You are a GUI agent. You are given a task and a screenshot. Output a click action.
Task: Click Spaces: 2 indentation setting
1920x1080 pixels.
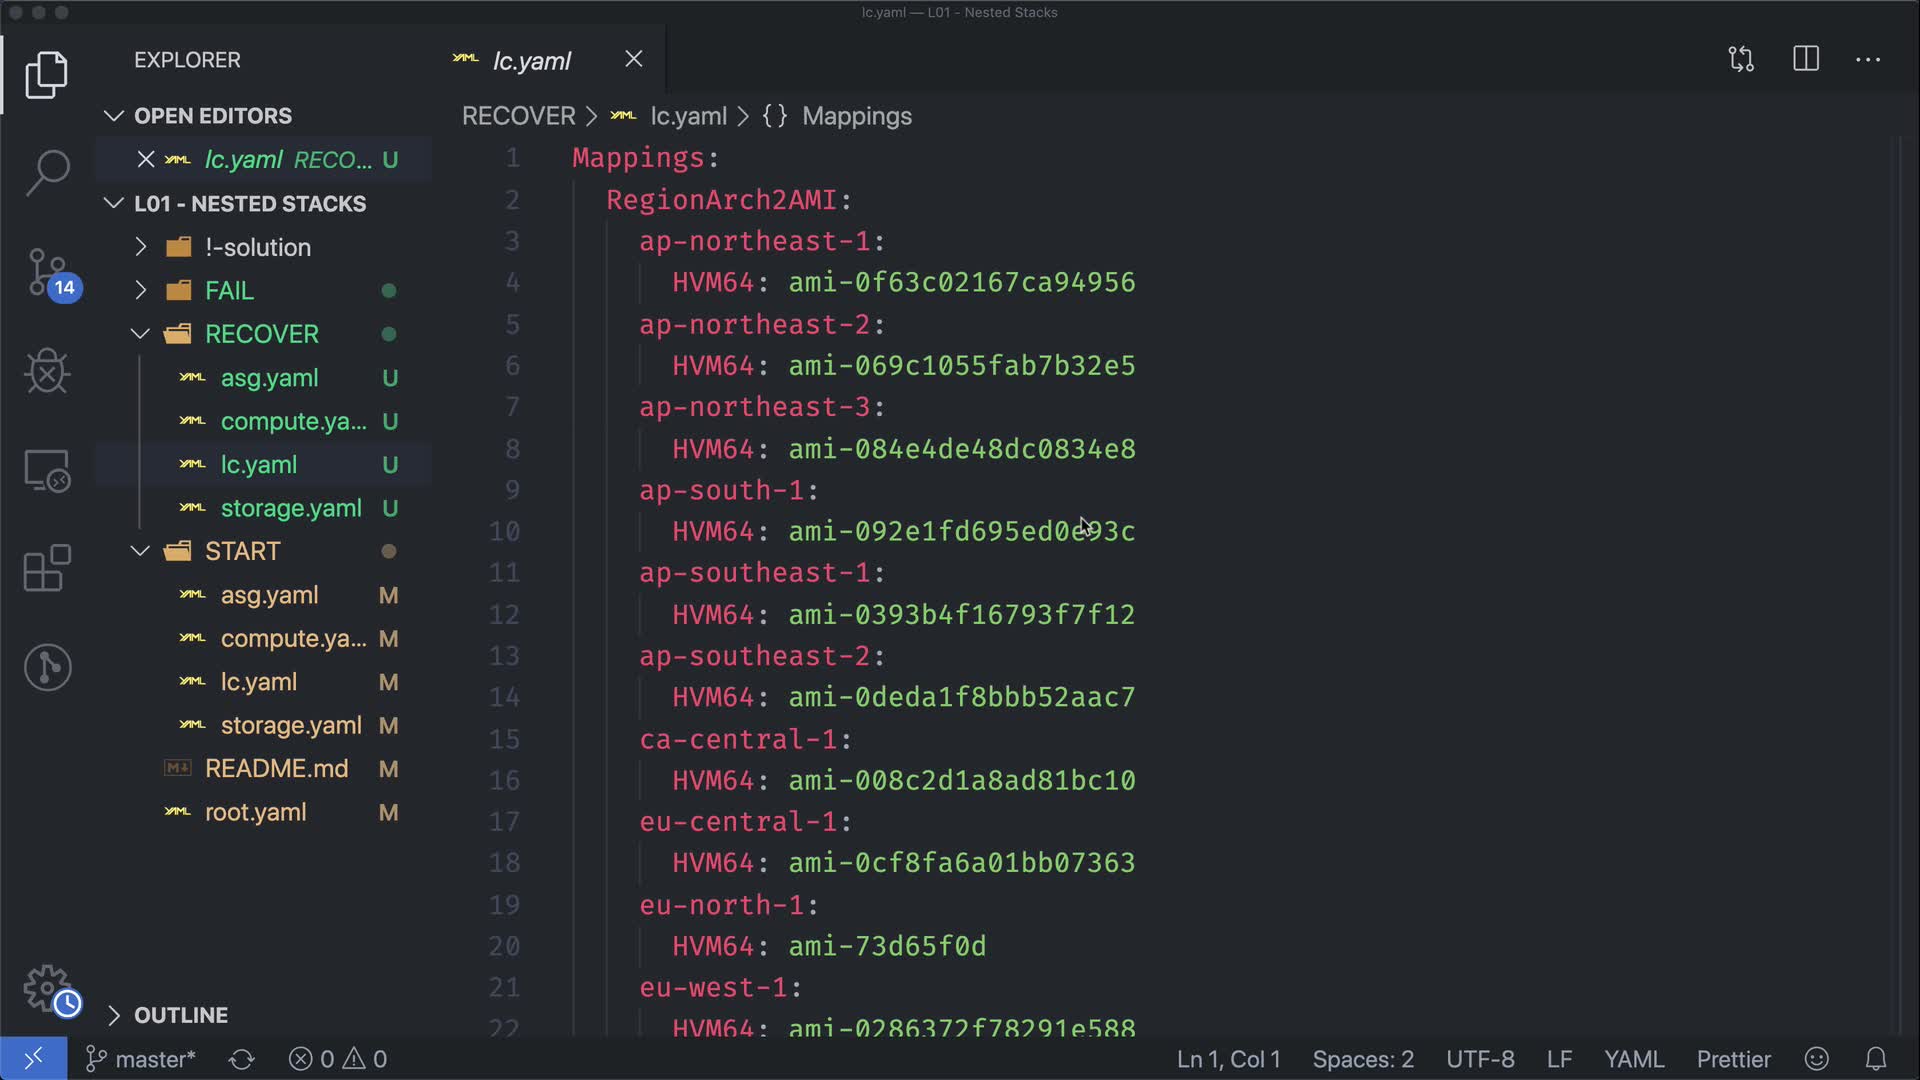click(x=1362, y=1059)
